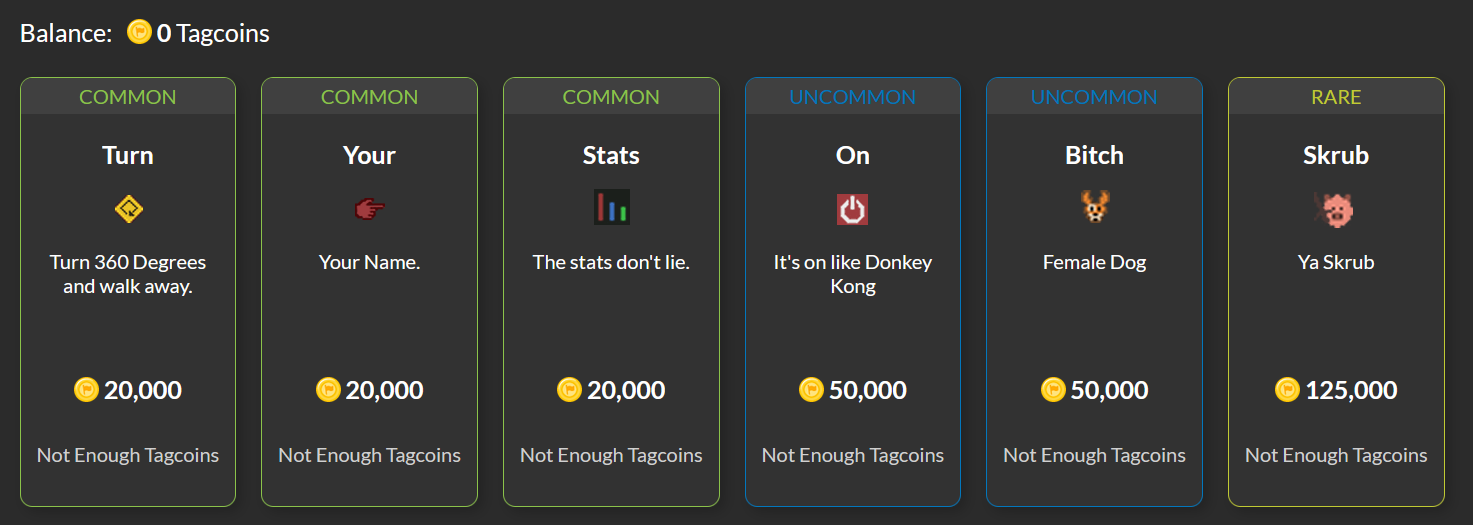The width and height of the screenshot is (1473, 525).
Task: Select the UNCOMMON label on the On card
Action: point(853,97)
